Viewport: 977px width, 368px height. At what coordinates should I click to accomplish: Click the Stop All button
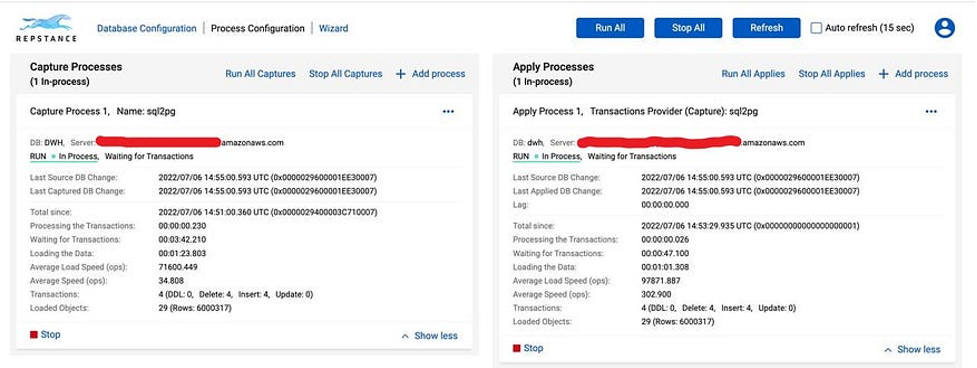[x=688, y=28]
